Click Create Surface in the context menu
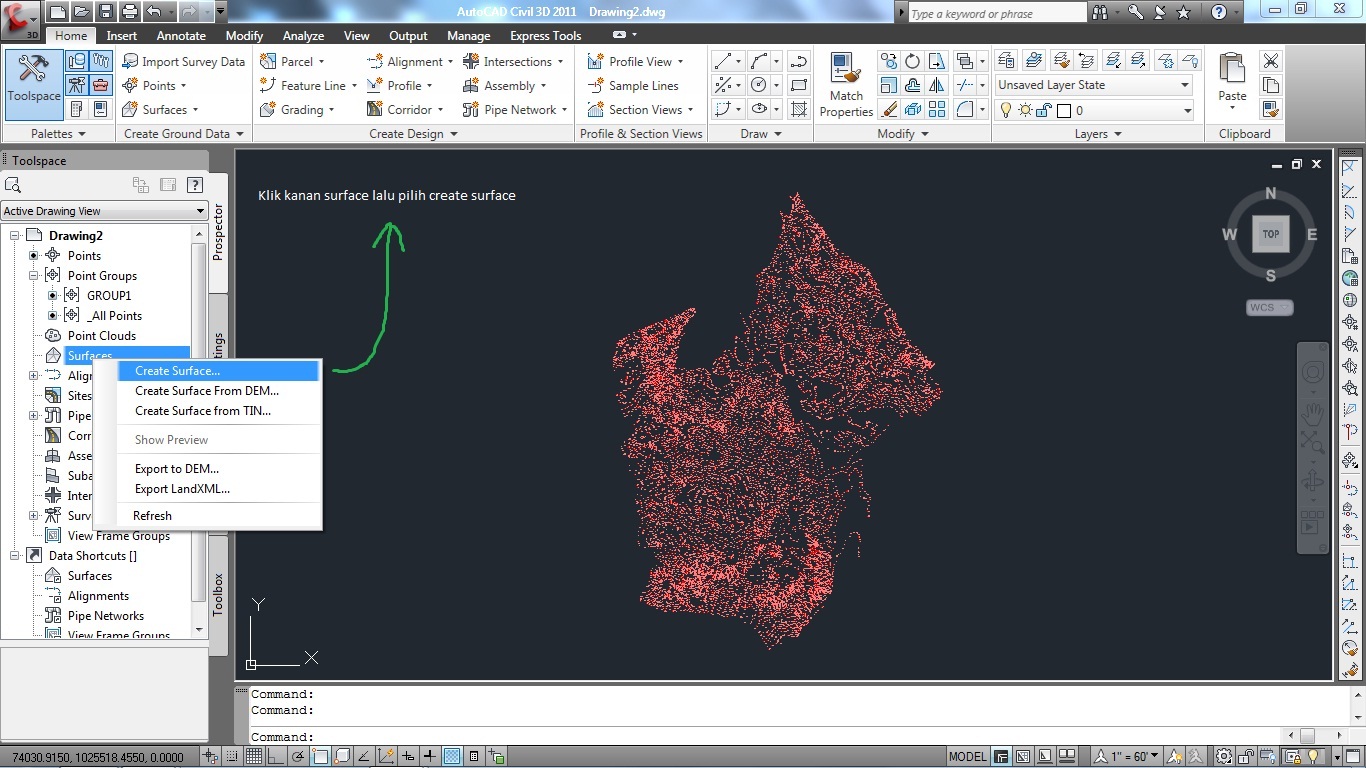Screen dimensions: 1366x768 point(176,370)
